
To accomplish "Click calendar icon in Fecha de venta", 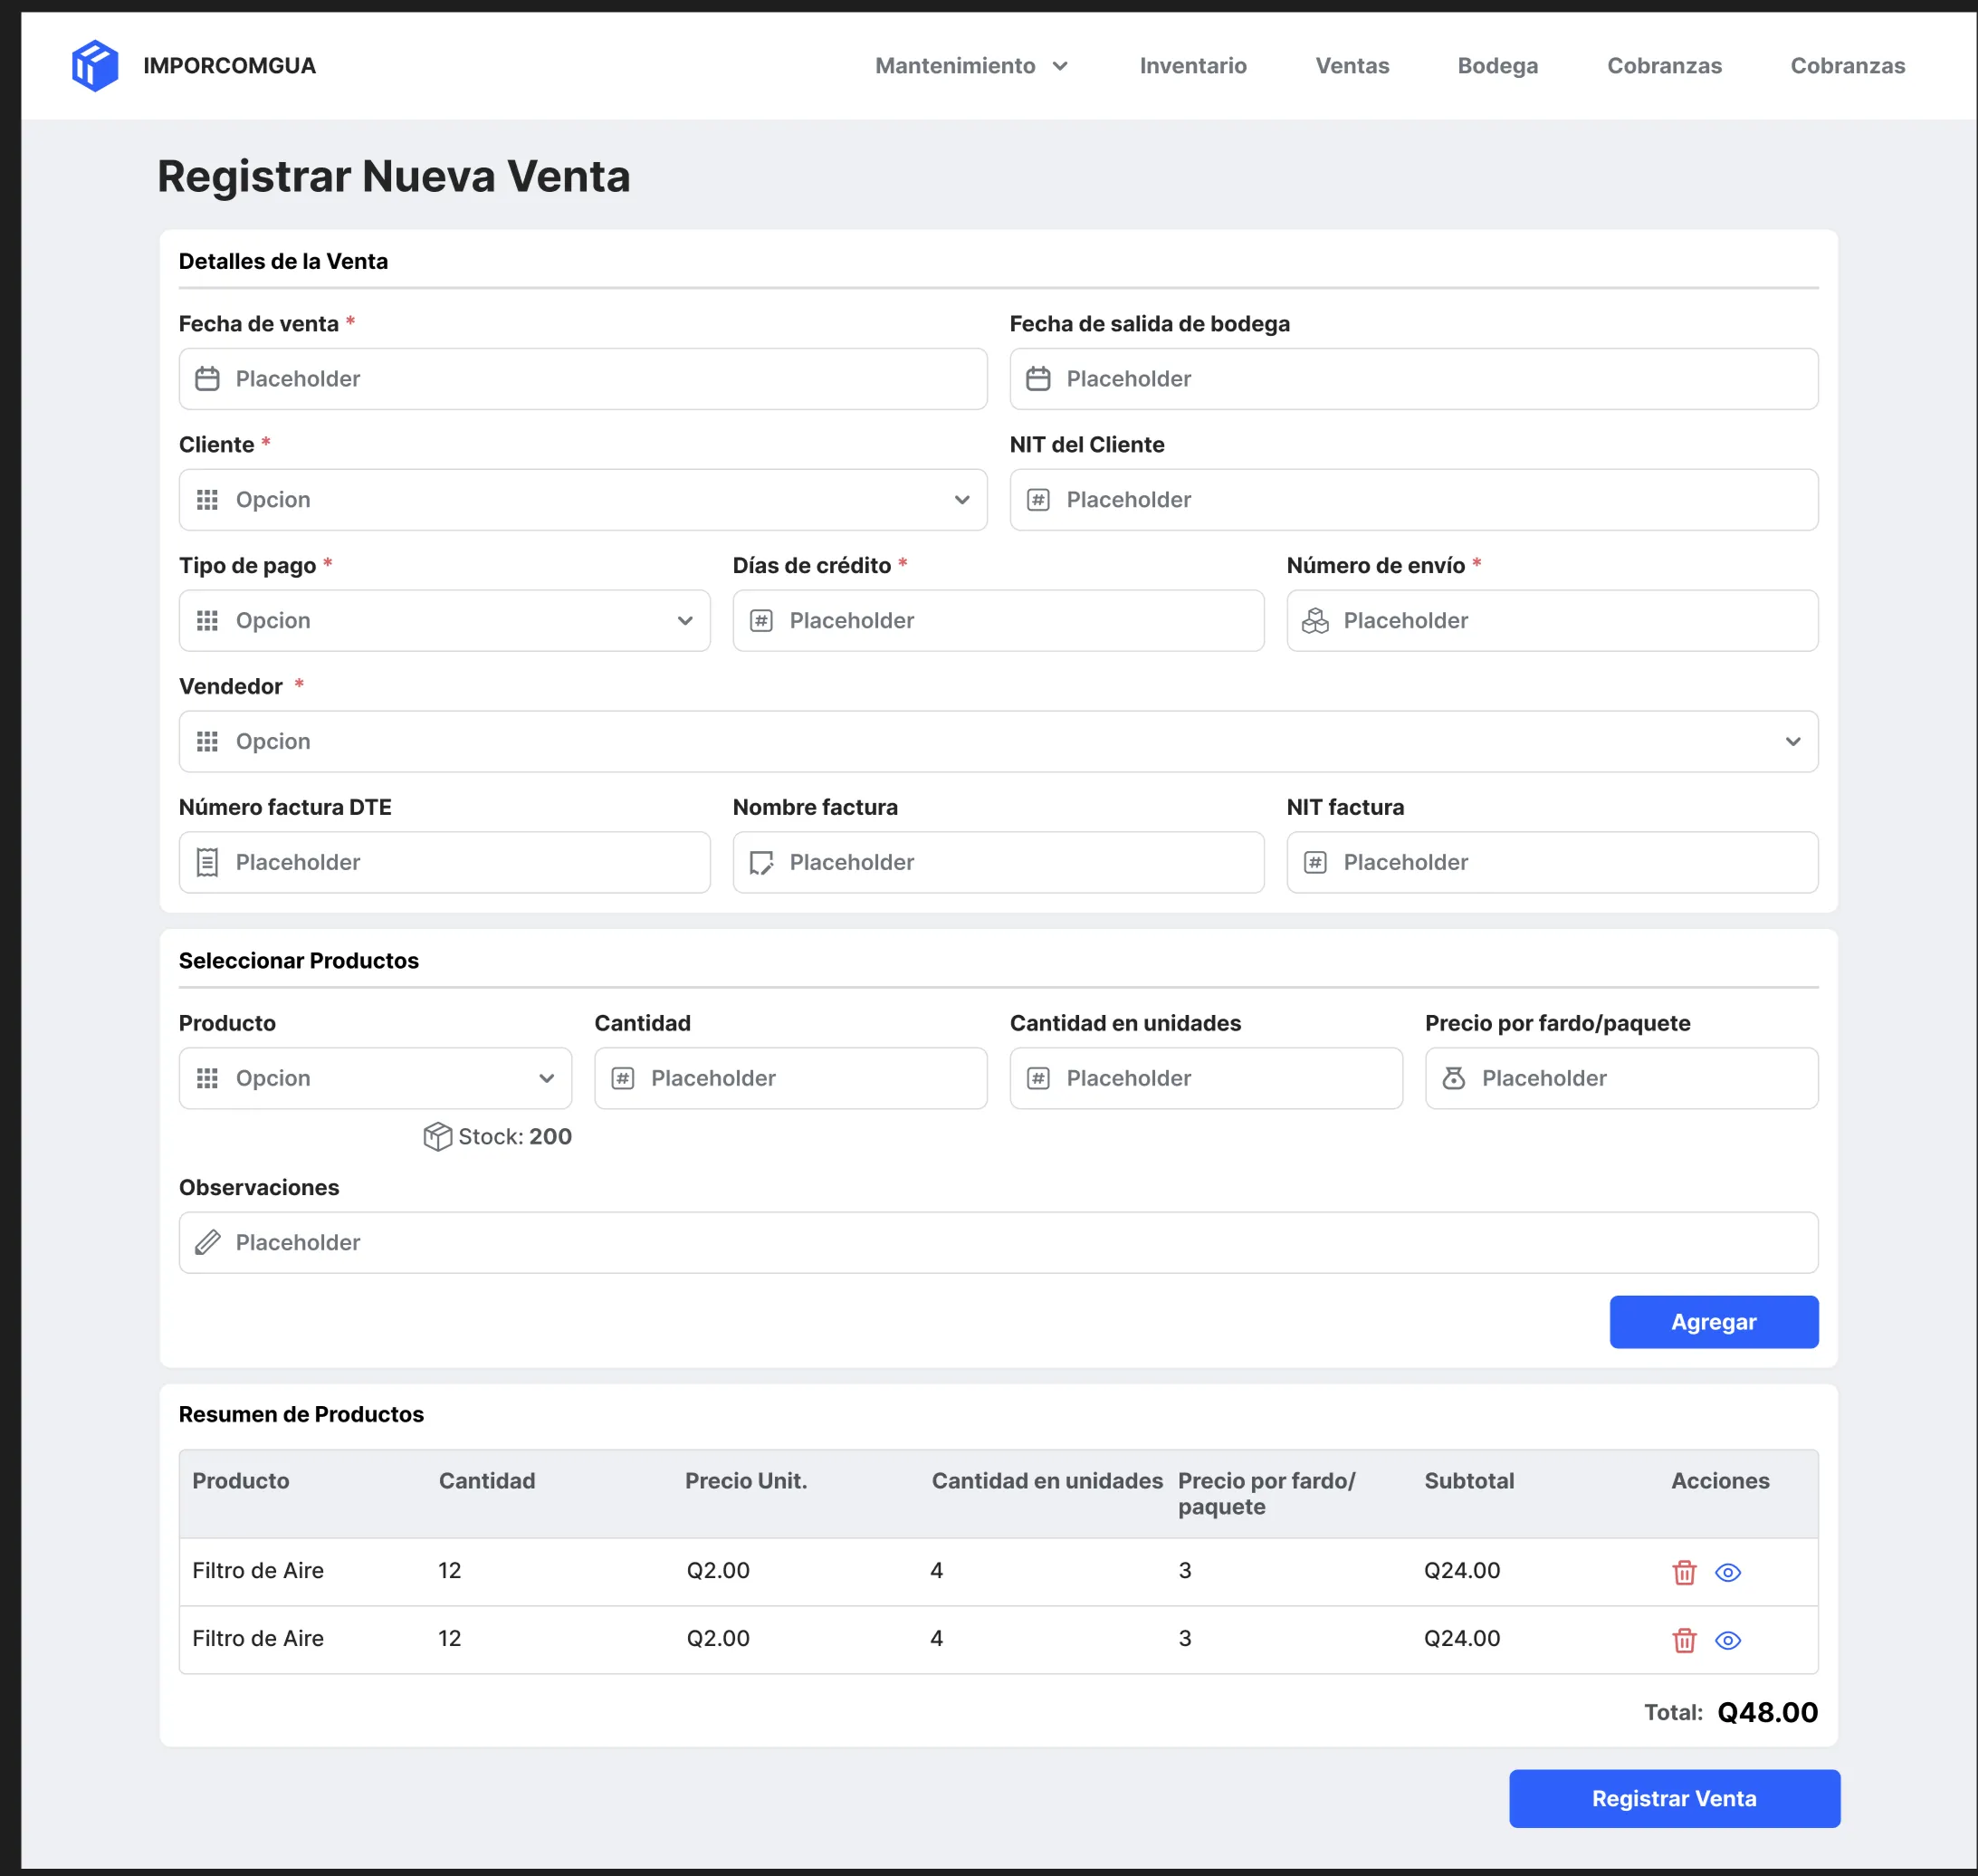I will pyautogui.click(x=207, y=379).
